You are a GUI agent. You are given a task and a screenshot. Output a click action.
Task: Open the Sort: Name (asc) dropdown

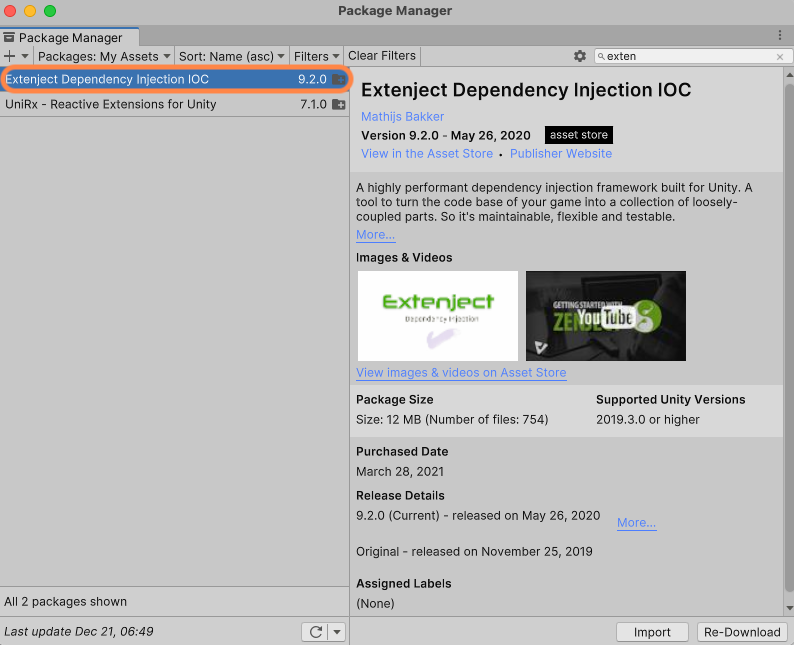tap(231, 56)
